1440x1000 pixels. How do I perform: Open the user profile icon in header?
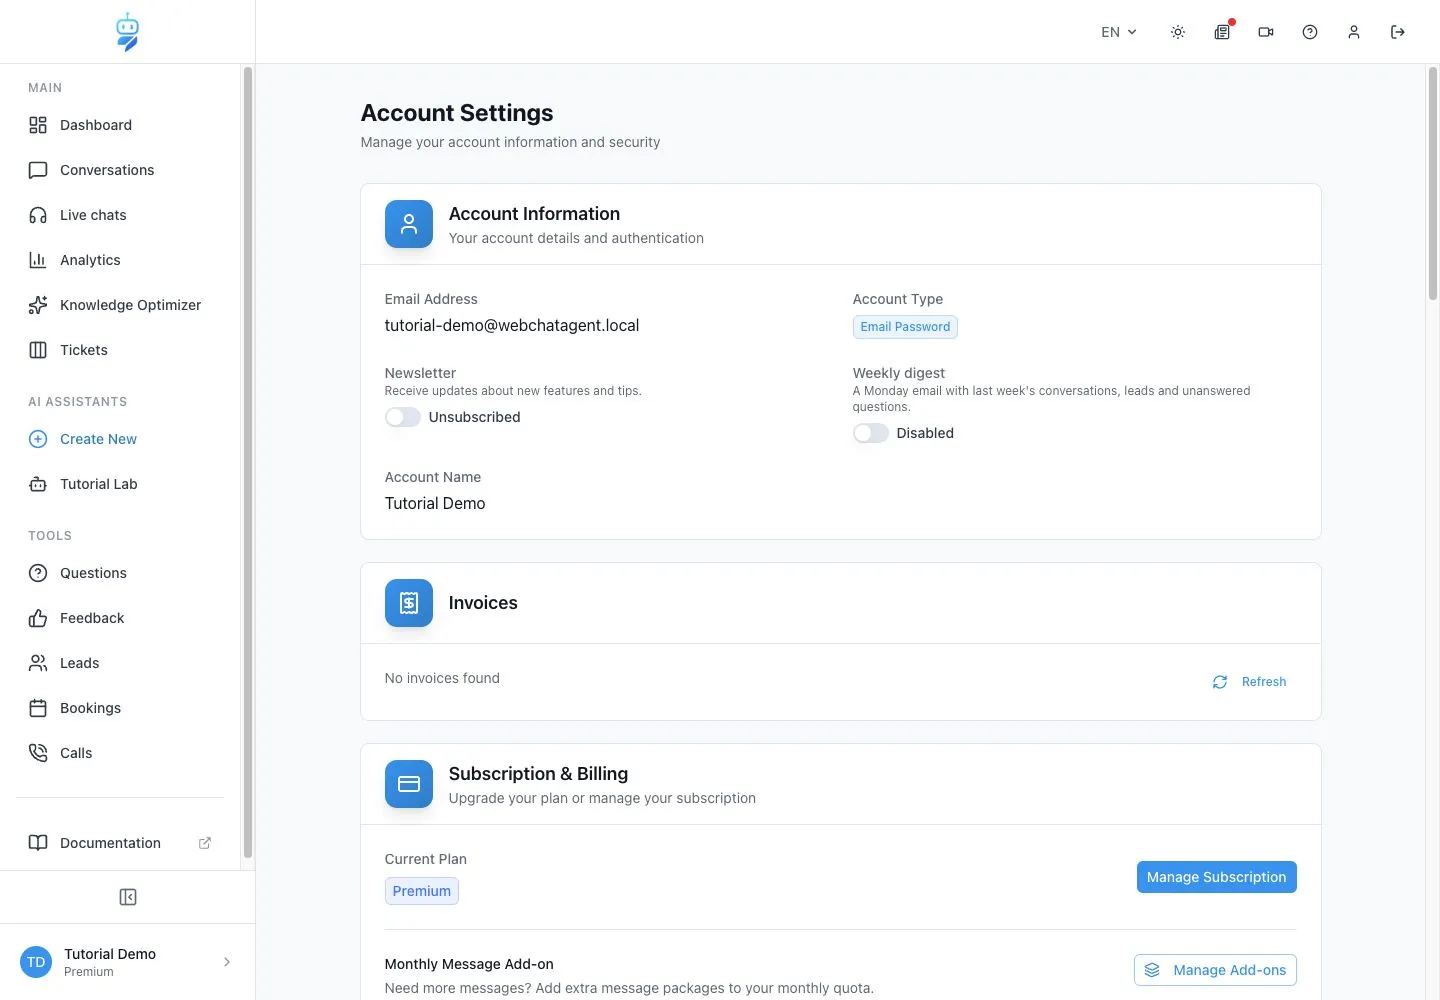(1354, 32)
